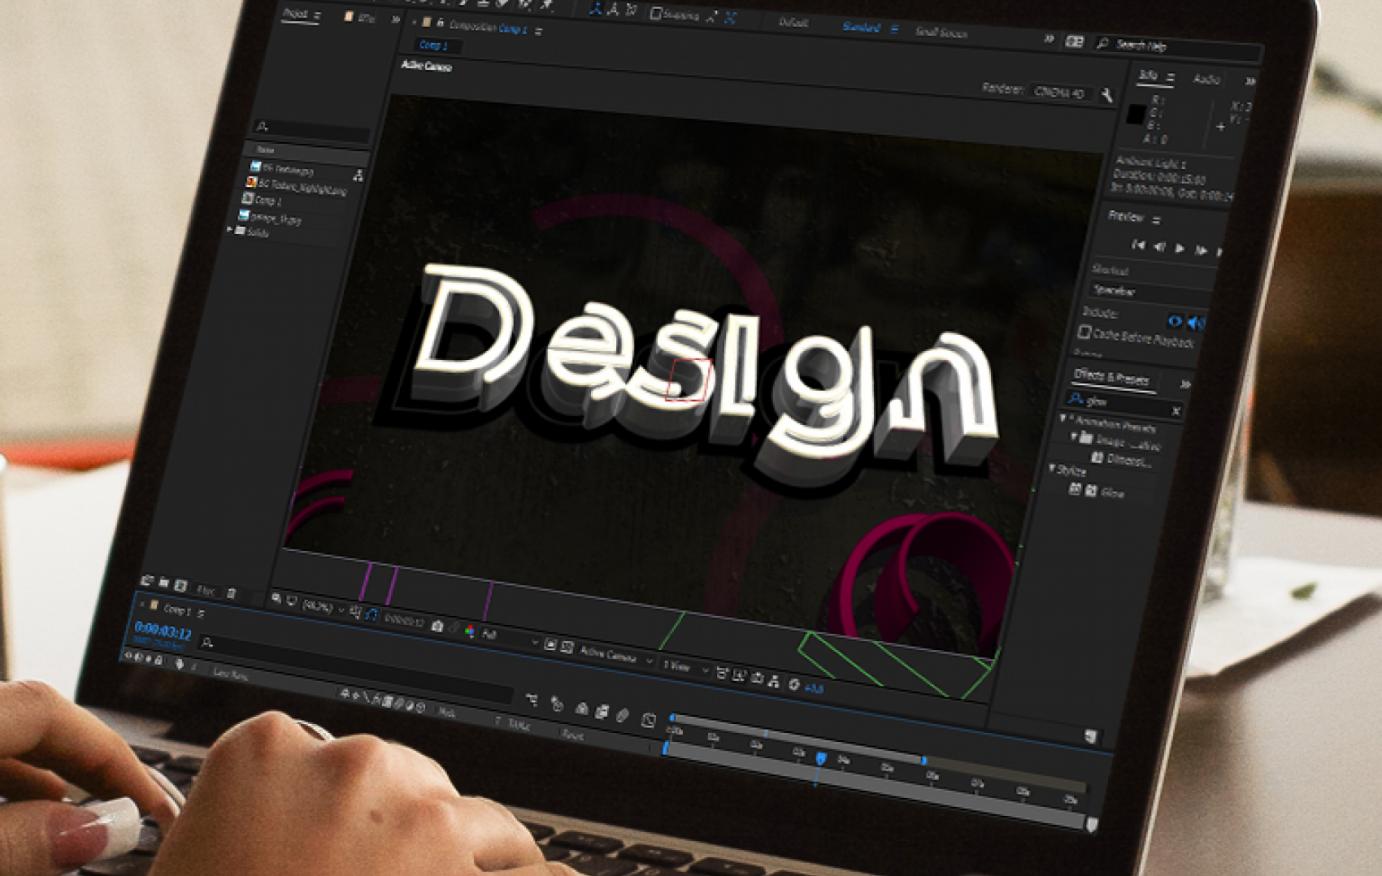1382x876 pixels.
Task: Toggle region of interest icon in viewer
Action: point(550,644)
